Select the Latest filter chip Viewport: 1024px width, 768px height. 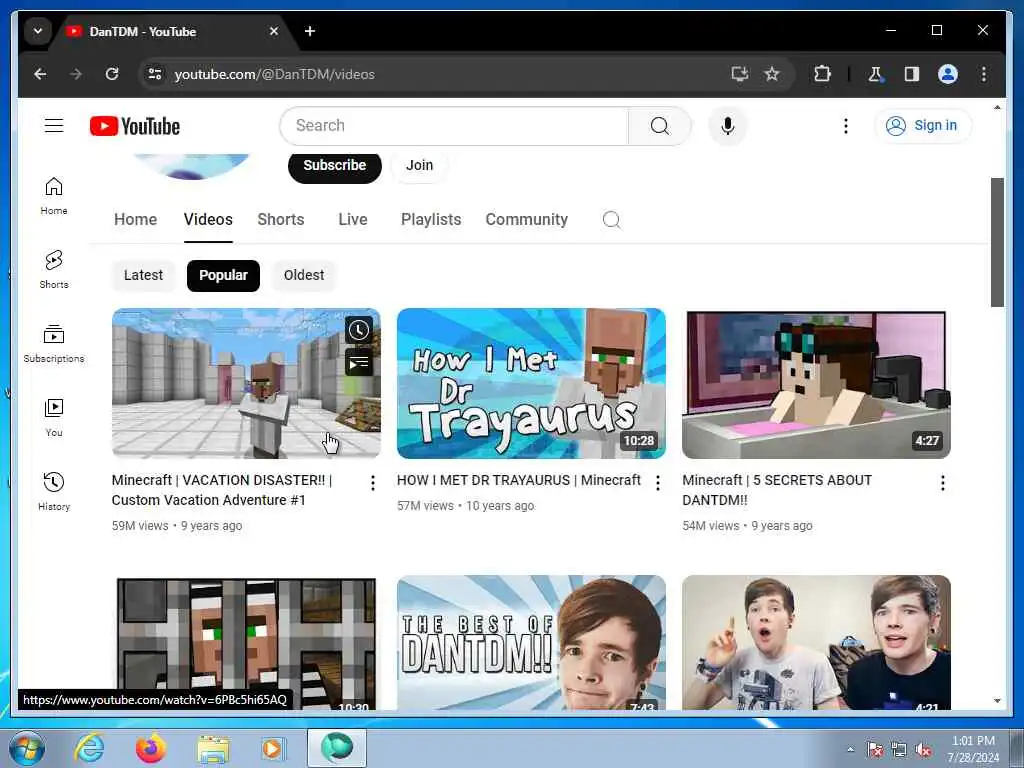coord(143,275)
